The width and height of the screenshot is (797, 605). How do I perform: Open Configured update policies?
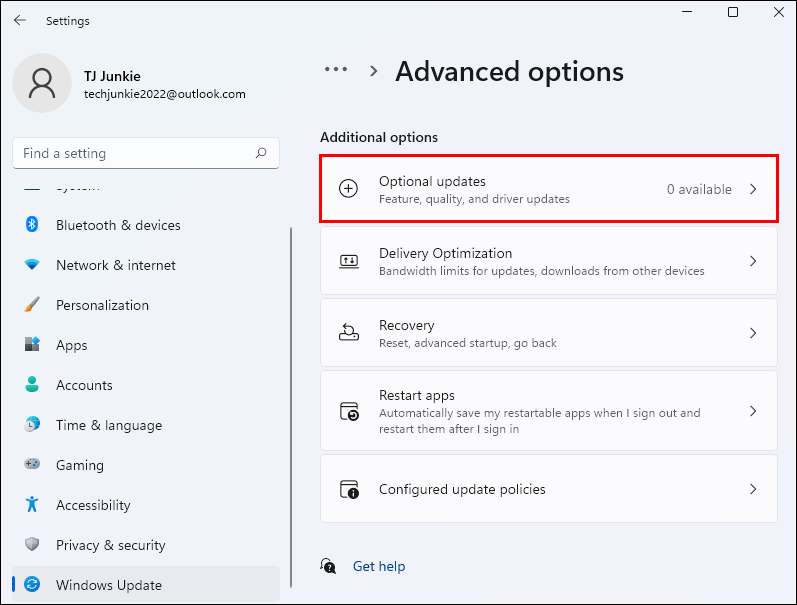click(x=548, y=489)
